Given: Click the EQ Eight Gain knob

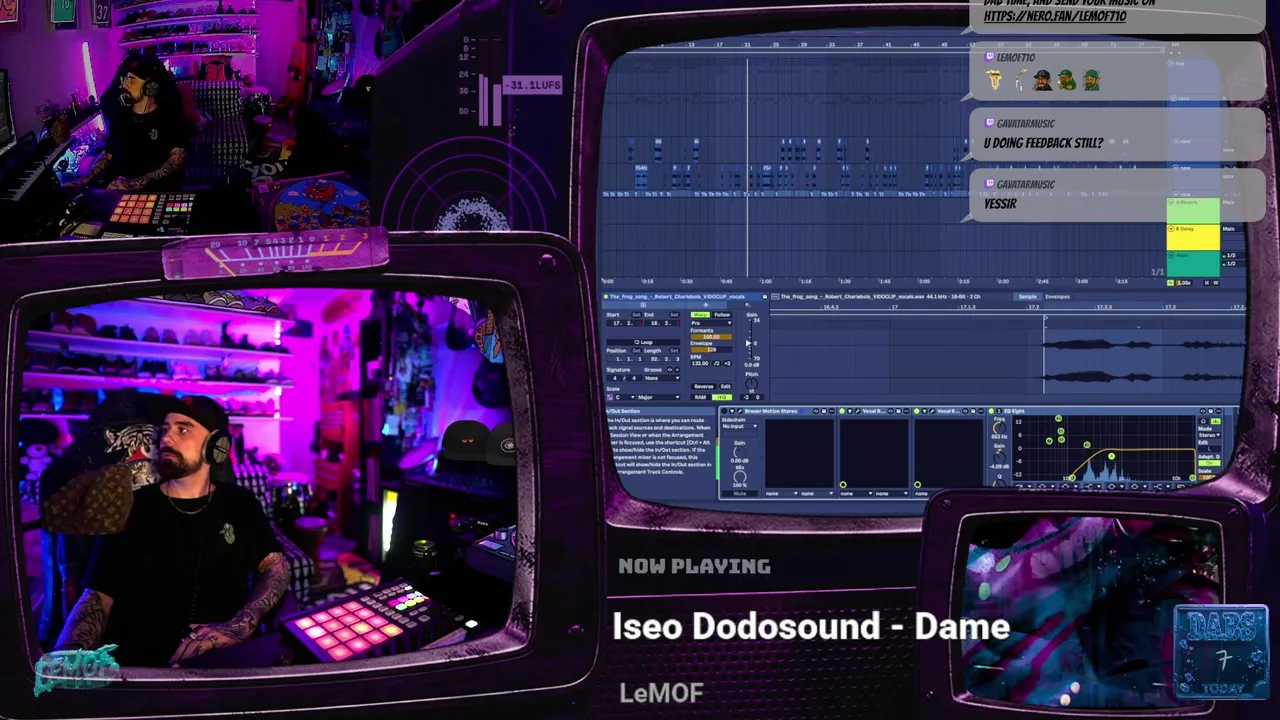Looking at the screenshot, I should [999, 458].
